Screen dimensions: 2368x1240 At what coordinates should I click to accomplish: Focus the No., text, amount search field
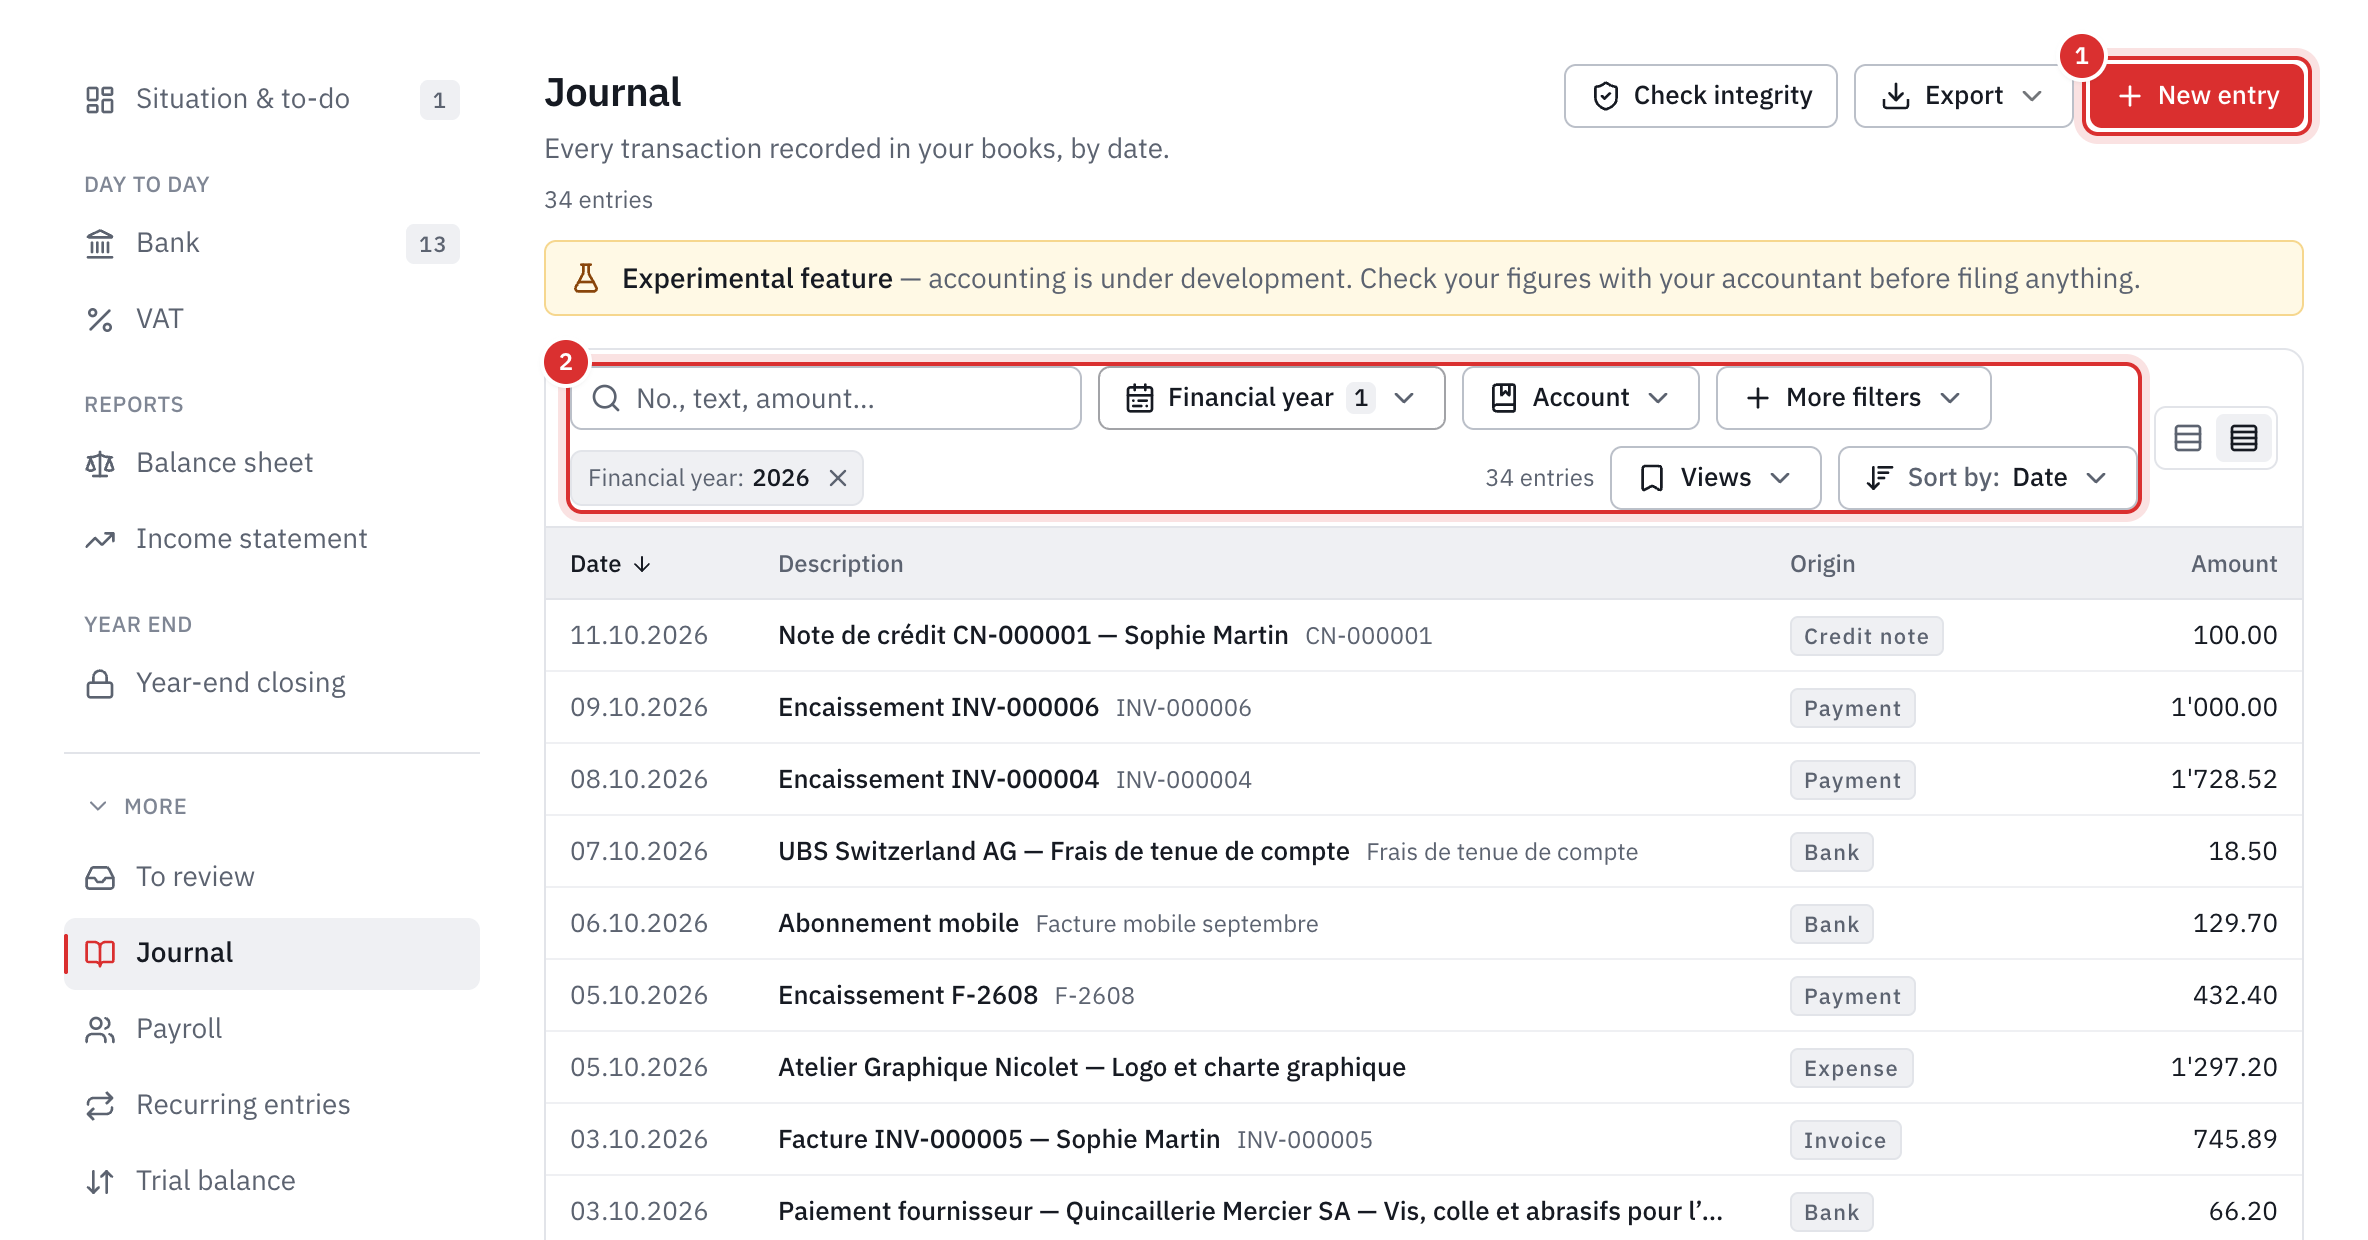[x=826, y=398]
